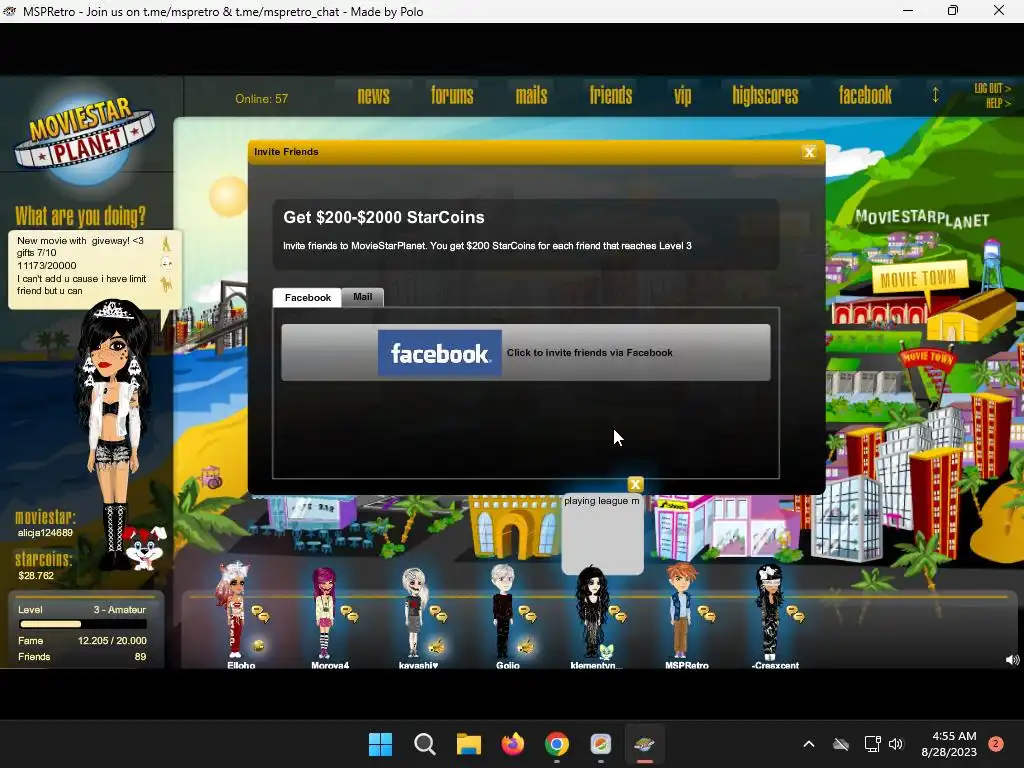Click the Online: 57 counter
The image size is (1024, 768).
tap(261, 99)
